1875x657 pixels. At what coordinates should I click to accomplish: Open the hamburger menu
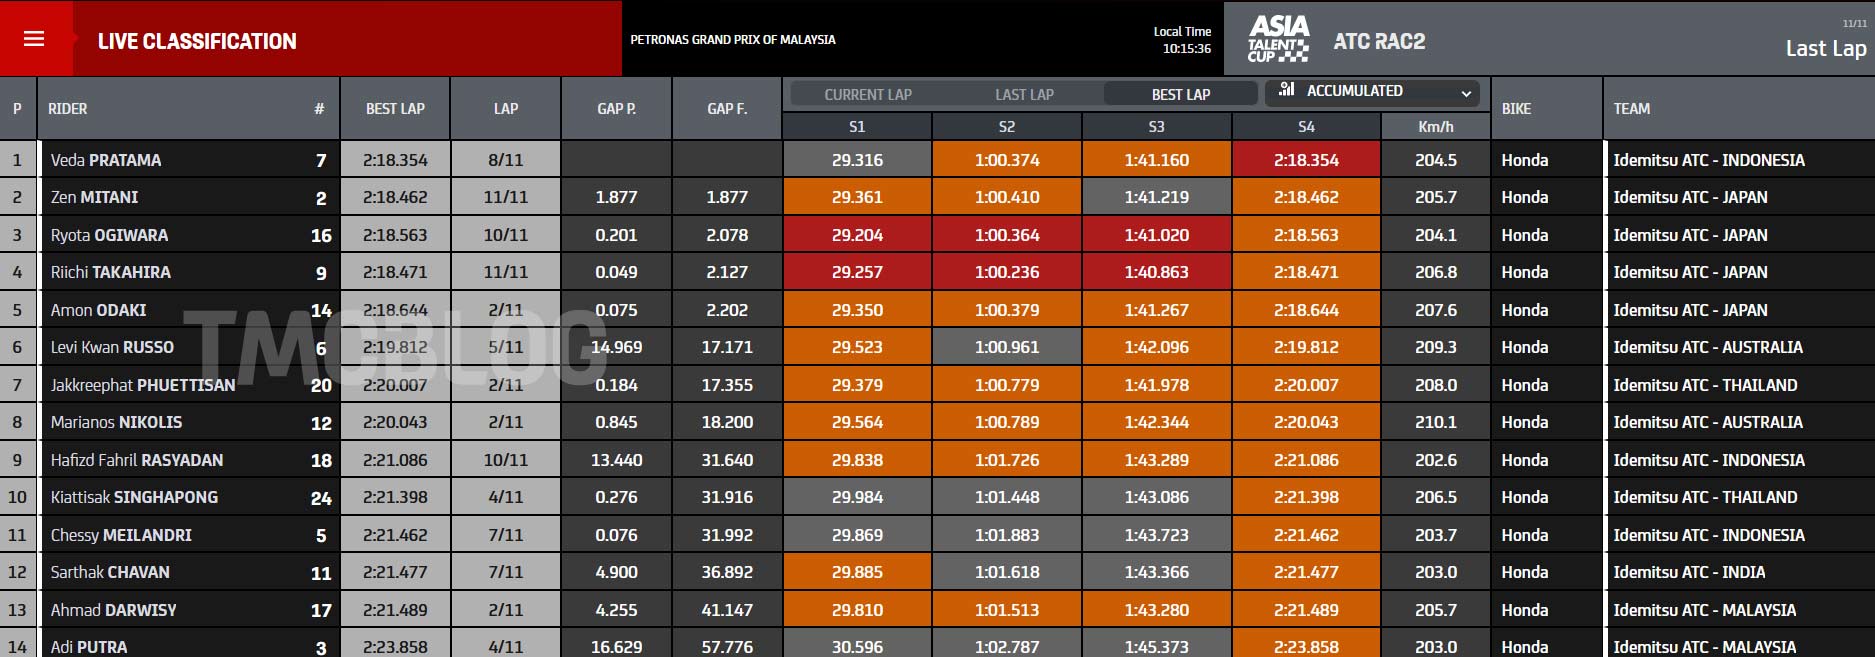[x=34, y=39]
